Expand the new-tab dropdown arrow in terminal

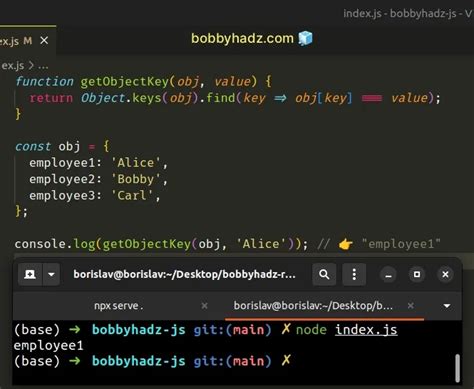coord(51,274)
